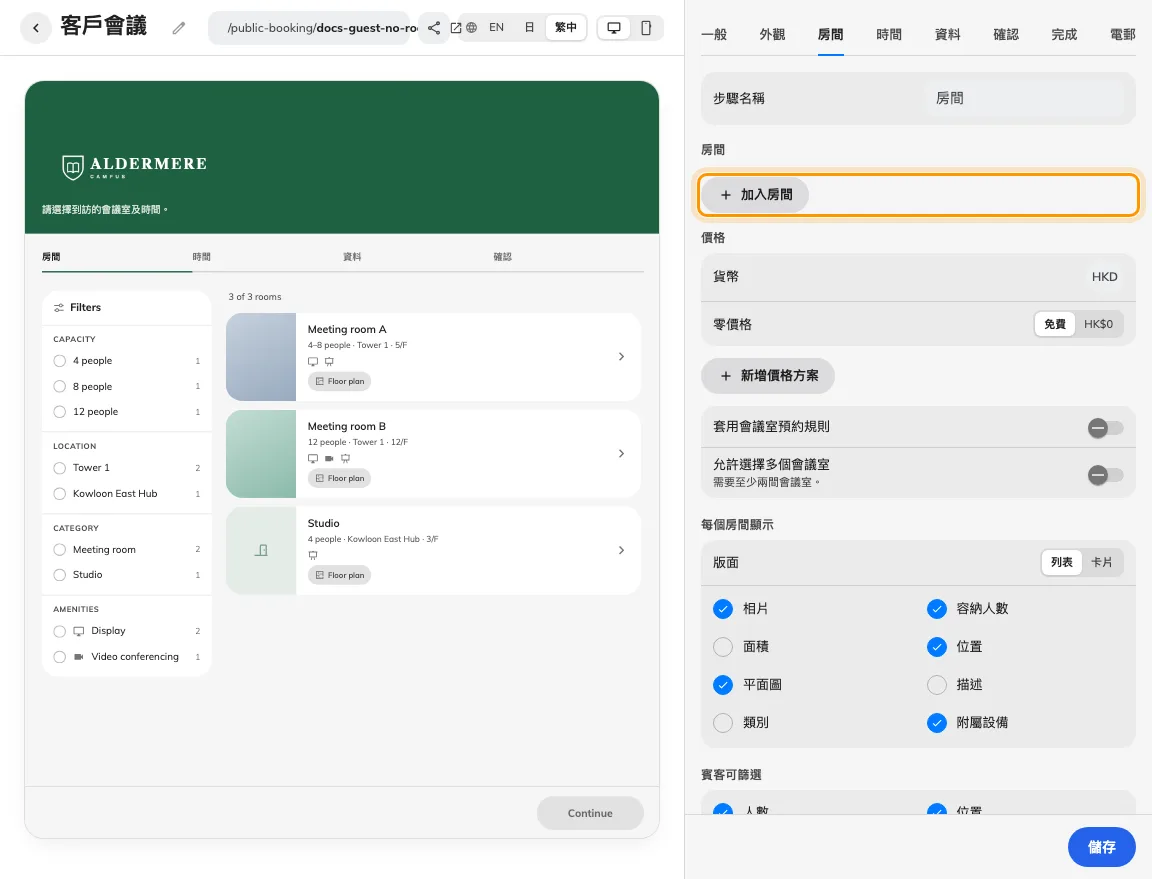
Task: Filter rooms by 8 people capacity
Action: pyautogui.click(x=60, y=387)
